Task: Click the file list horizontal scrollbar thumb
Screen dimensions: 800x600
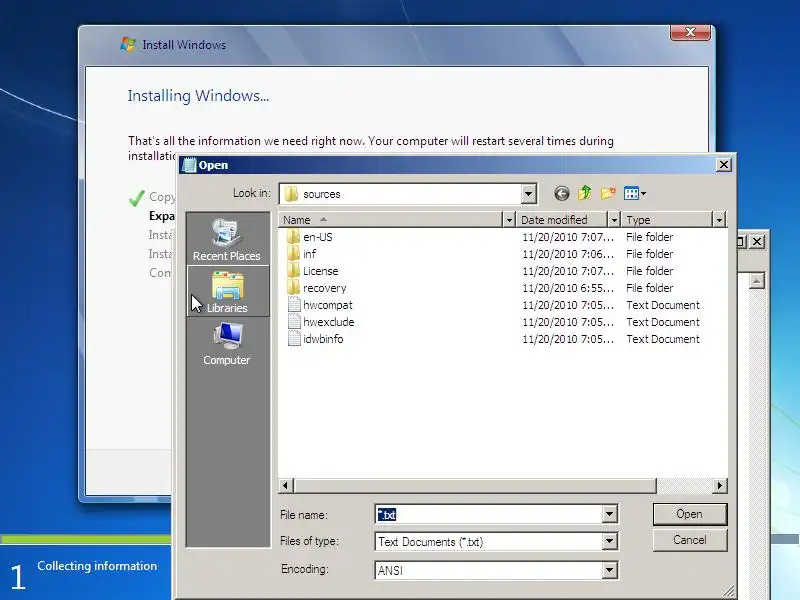Action: coord(475,486)
